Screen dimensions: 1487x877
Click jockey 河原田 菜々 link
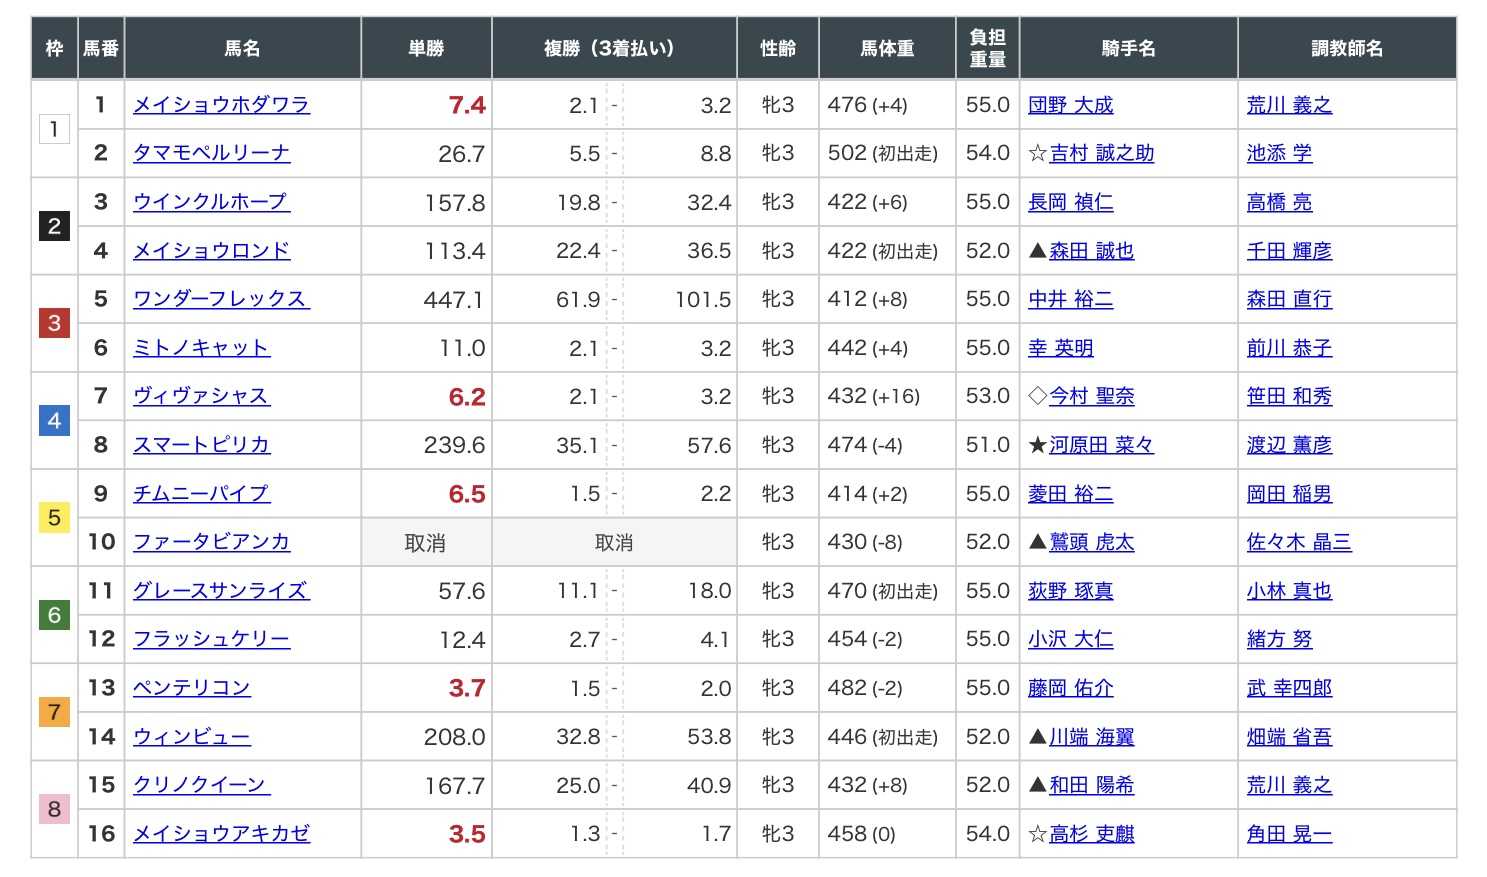tap(1101, 445)
